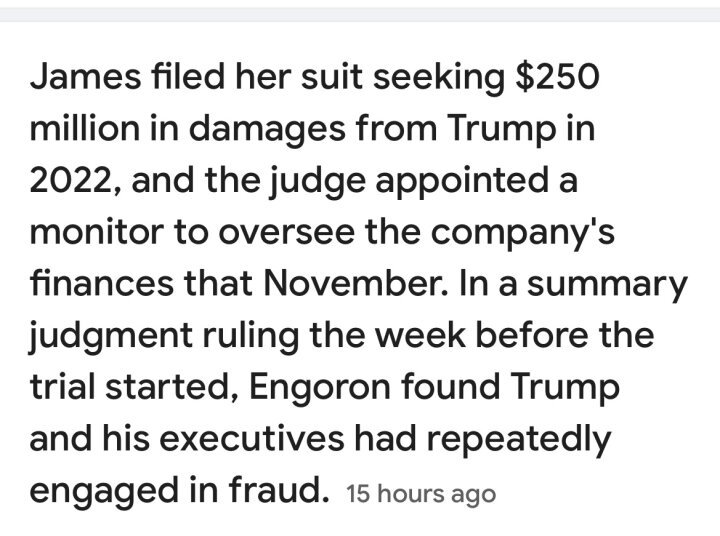Click the word "seeking" in the first line
The height and width of the screenshot is (536, 720).
[439, 79]
